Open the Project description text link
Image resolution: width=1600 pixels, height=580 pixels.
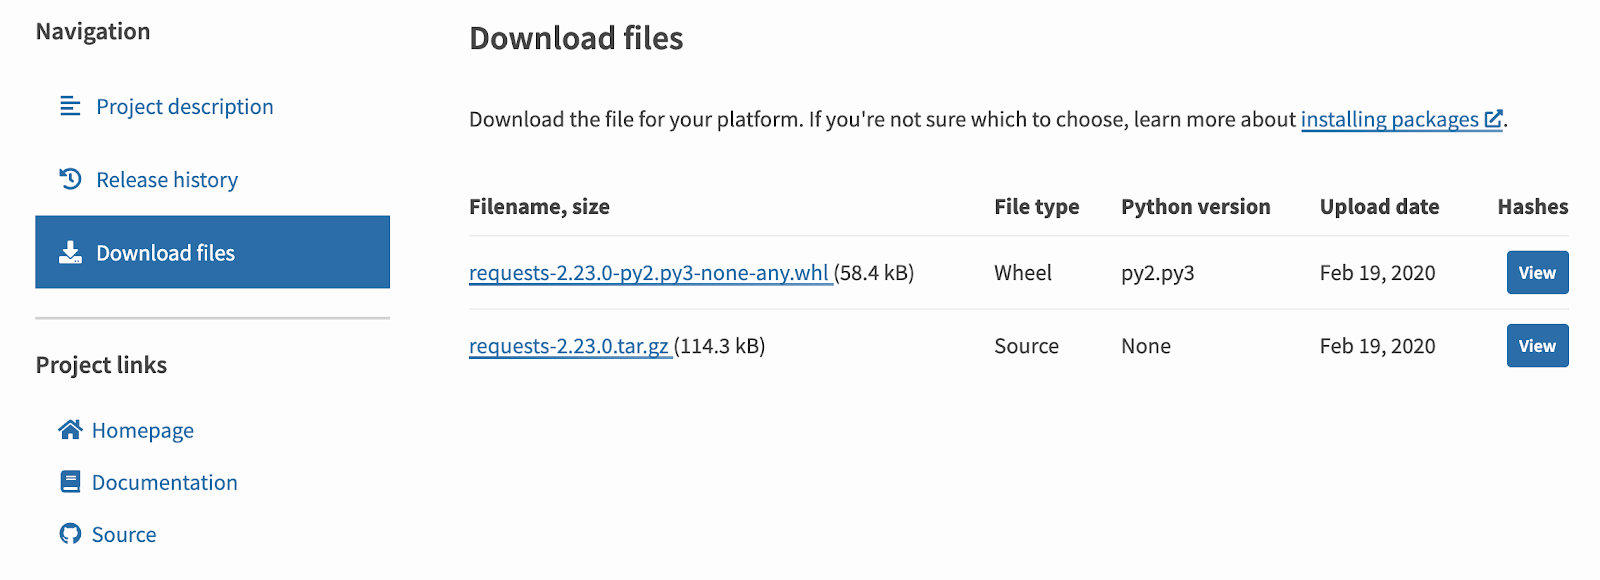184,107
